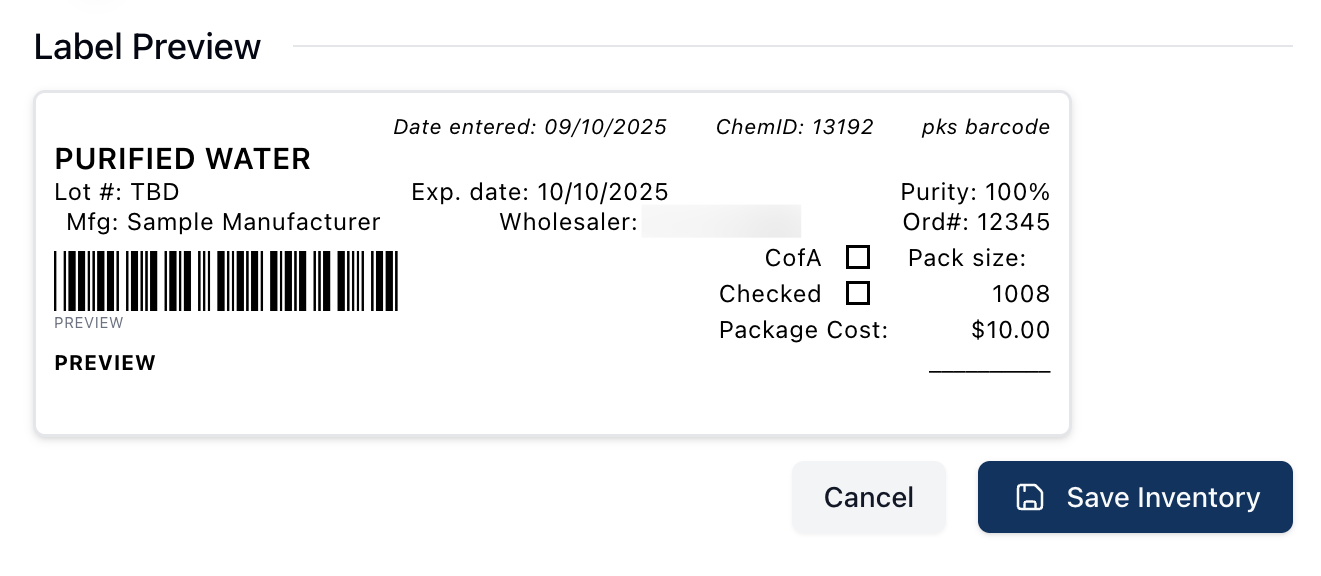This screenshot has height=576, width=1321.
Task: Click the Date entered 09/10/2025 text
Action: (530, 127)
